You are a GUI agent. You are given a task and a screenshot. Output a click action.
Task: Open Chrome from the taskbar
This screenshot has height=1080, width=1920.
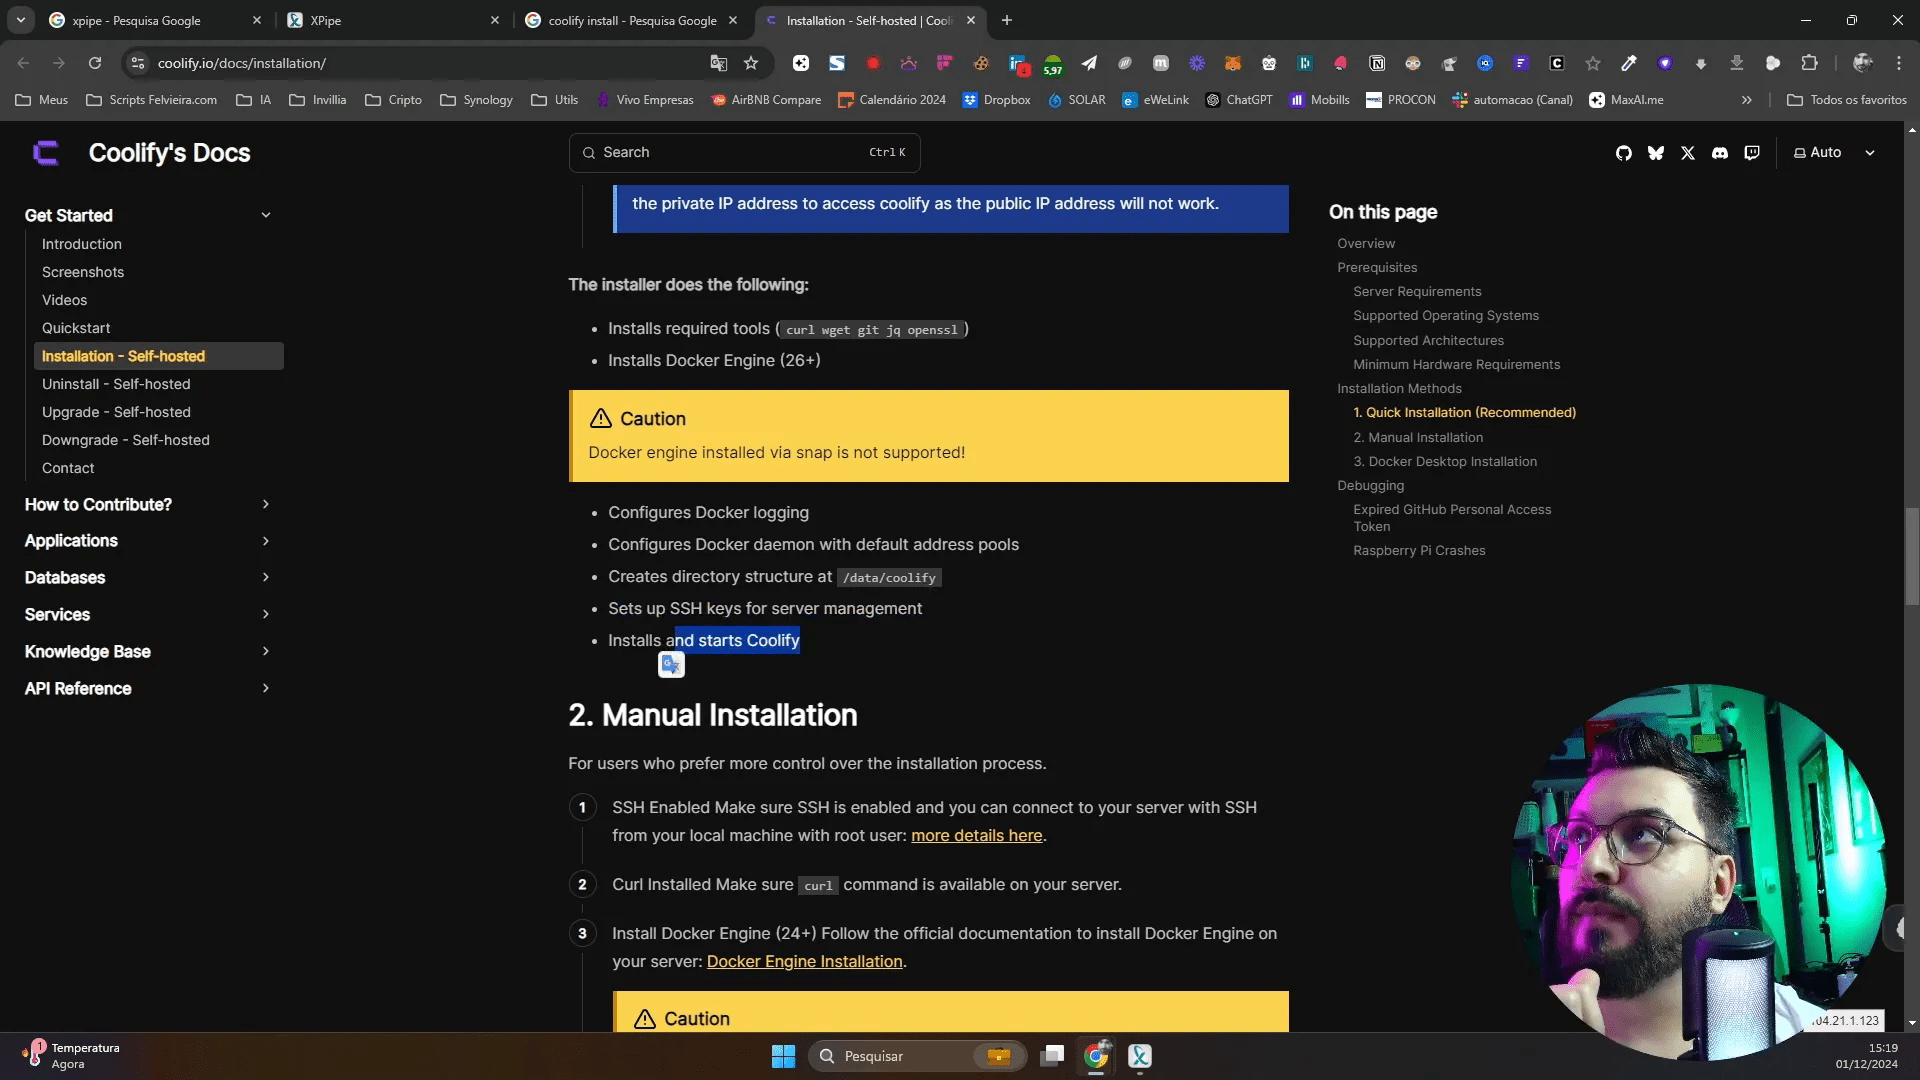[1096, 1056]
